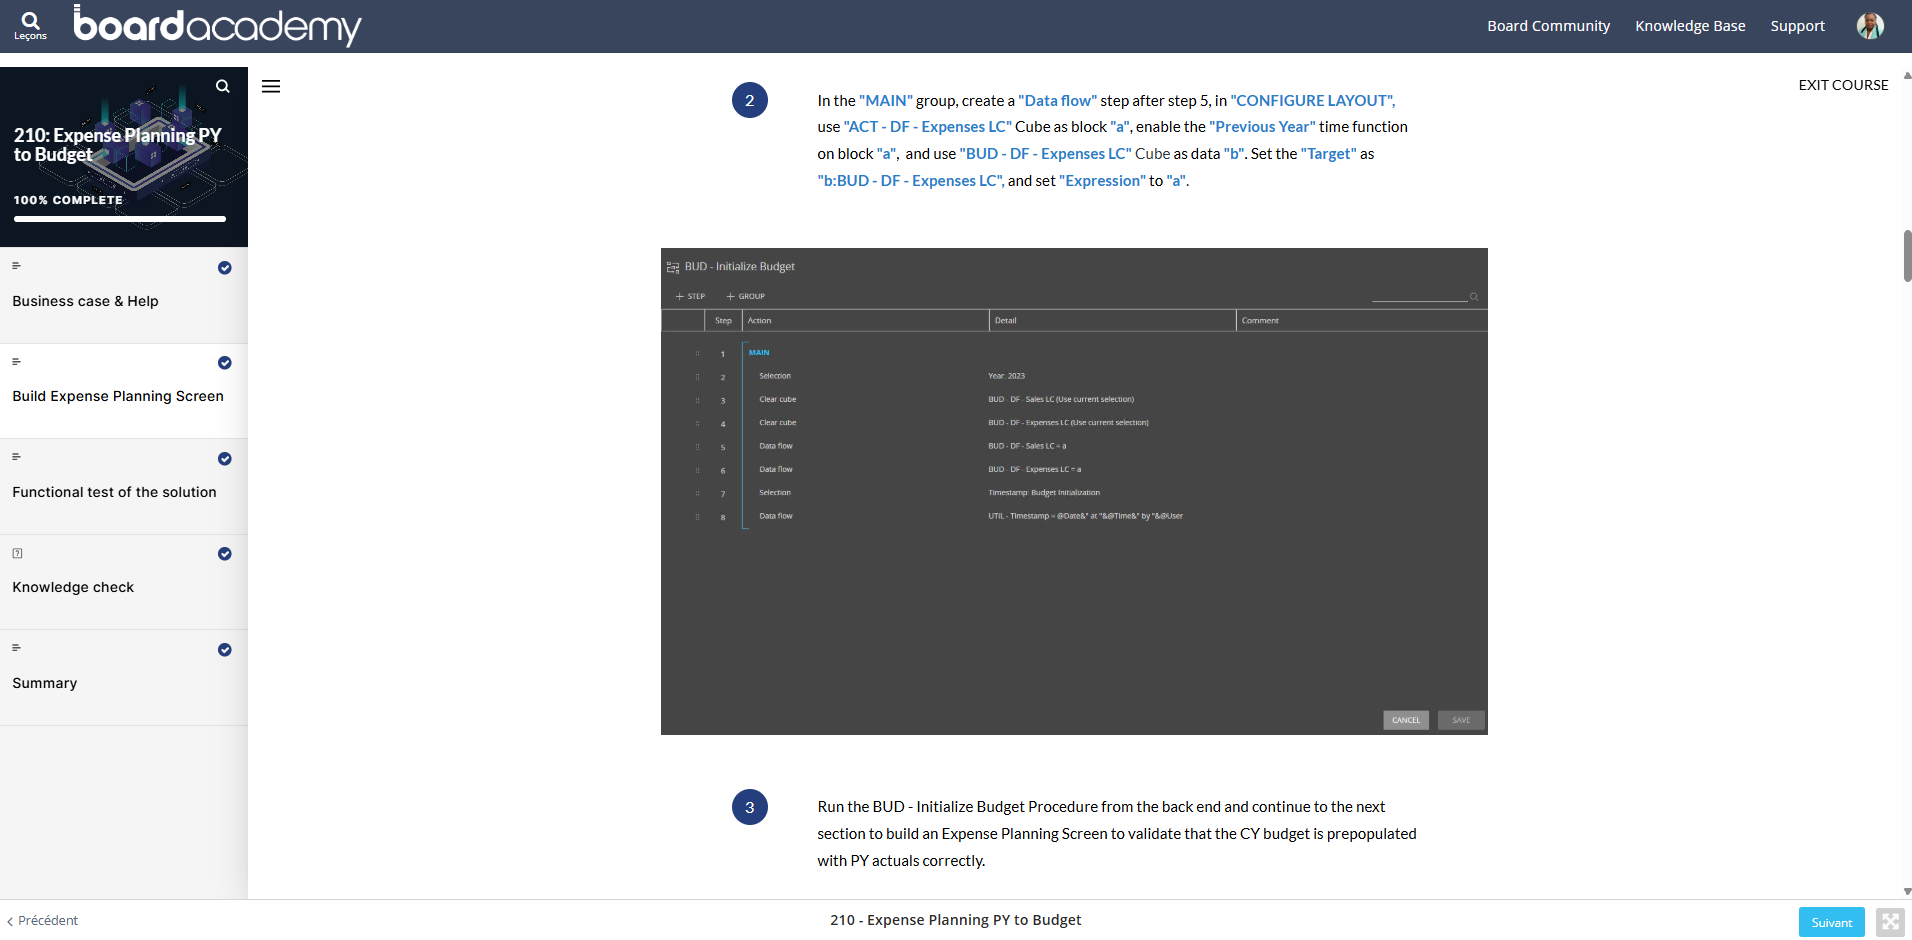Screen dimensions: 1912x940
Task: Go to next page with Suivant
Action: [1831, 922]
